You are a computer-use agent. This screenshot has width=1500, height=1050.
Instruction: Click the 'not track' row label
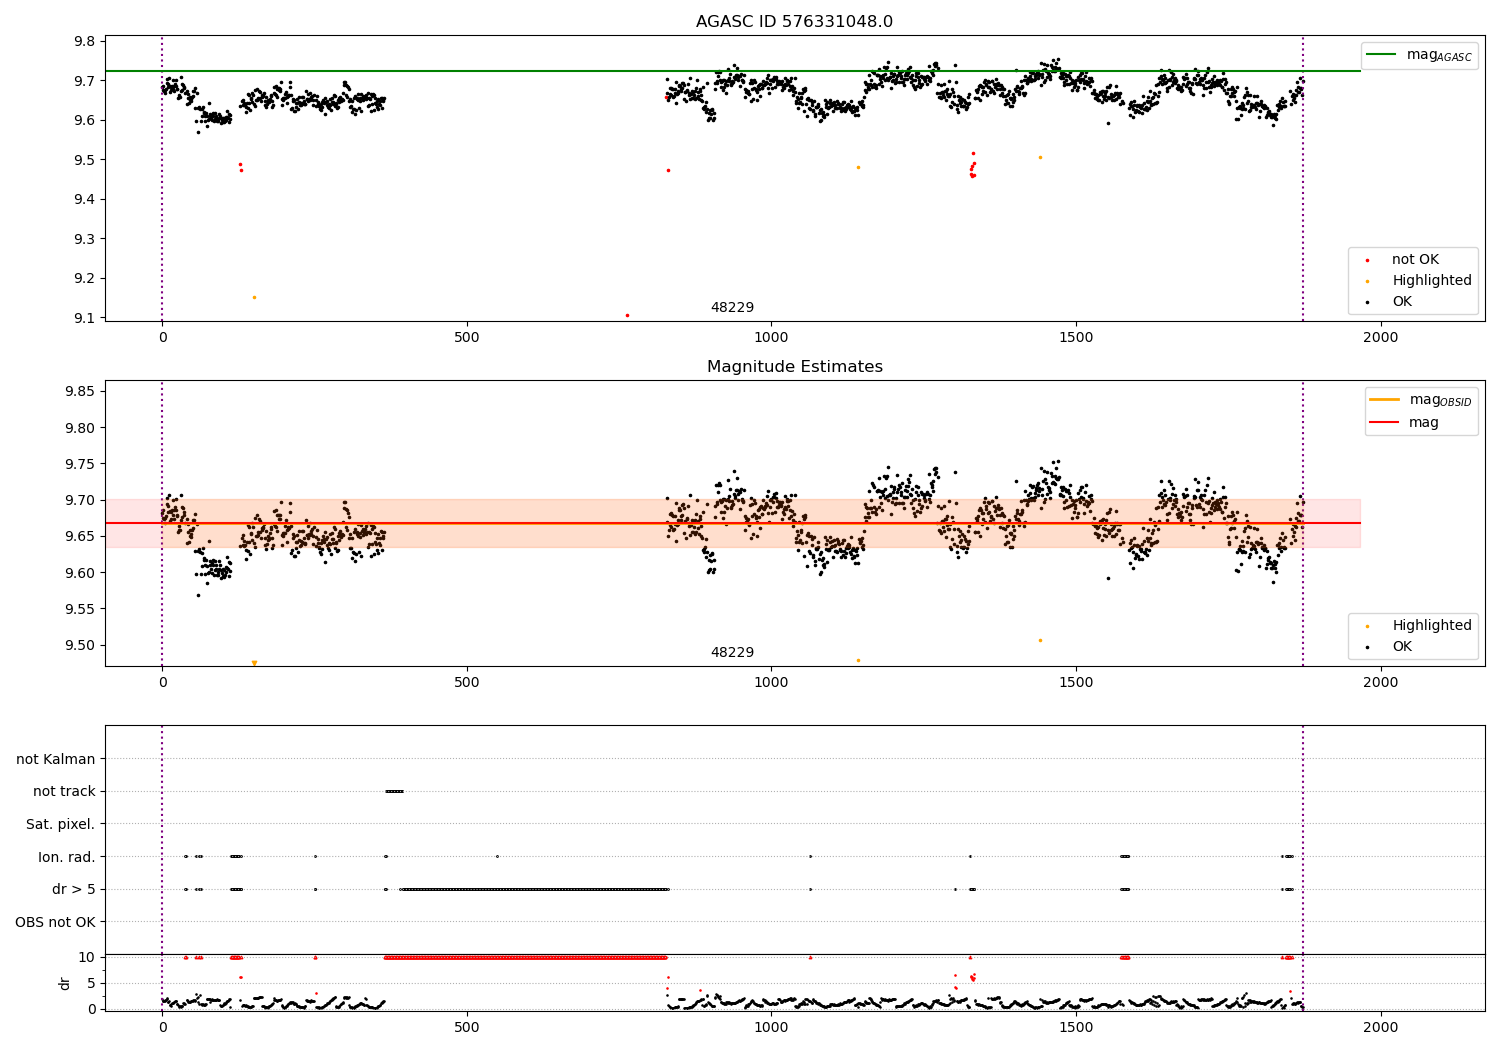(64, 792)
